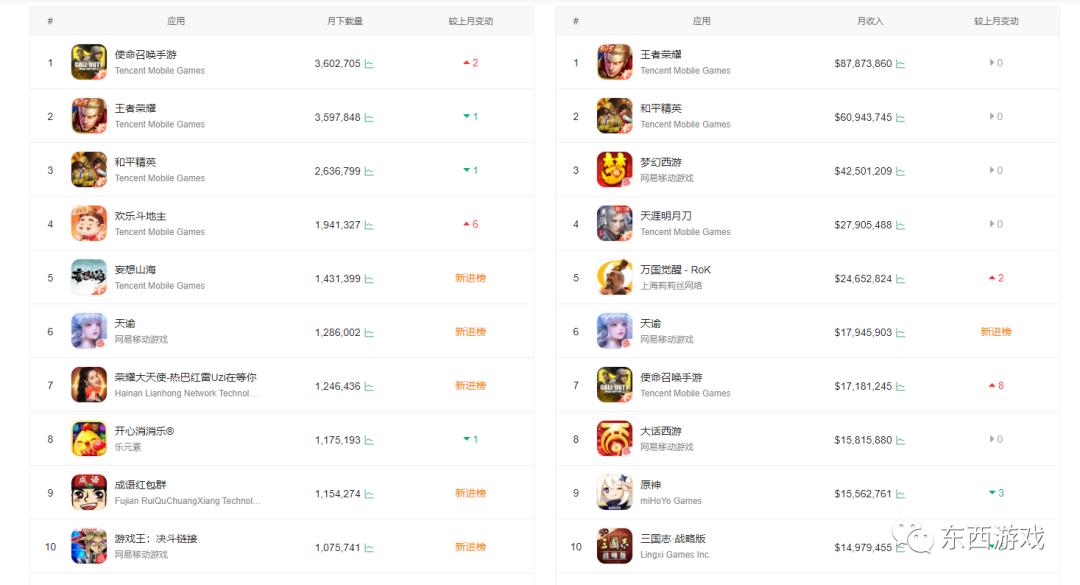Screen dimensions: 1080x585
Task: Click the 欢乐斗地主 app icon
Action: 89,223
